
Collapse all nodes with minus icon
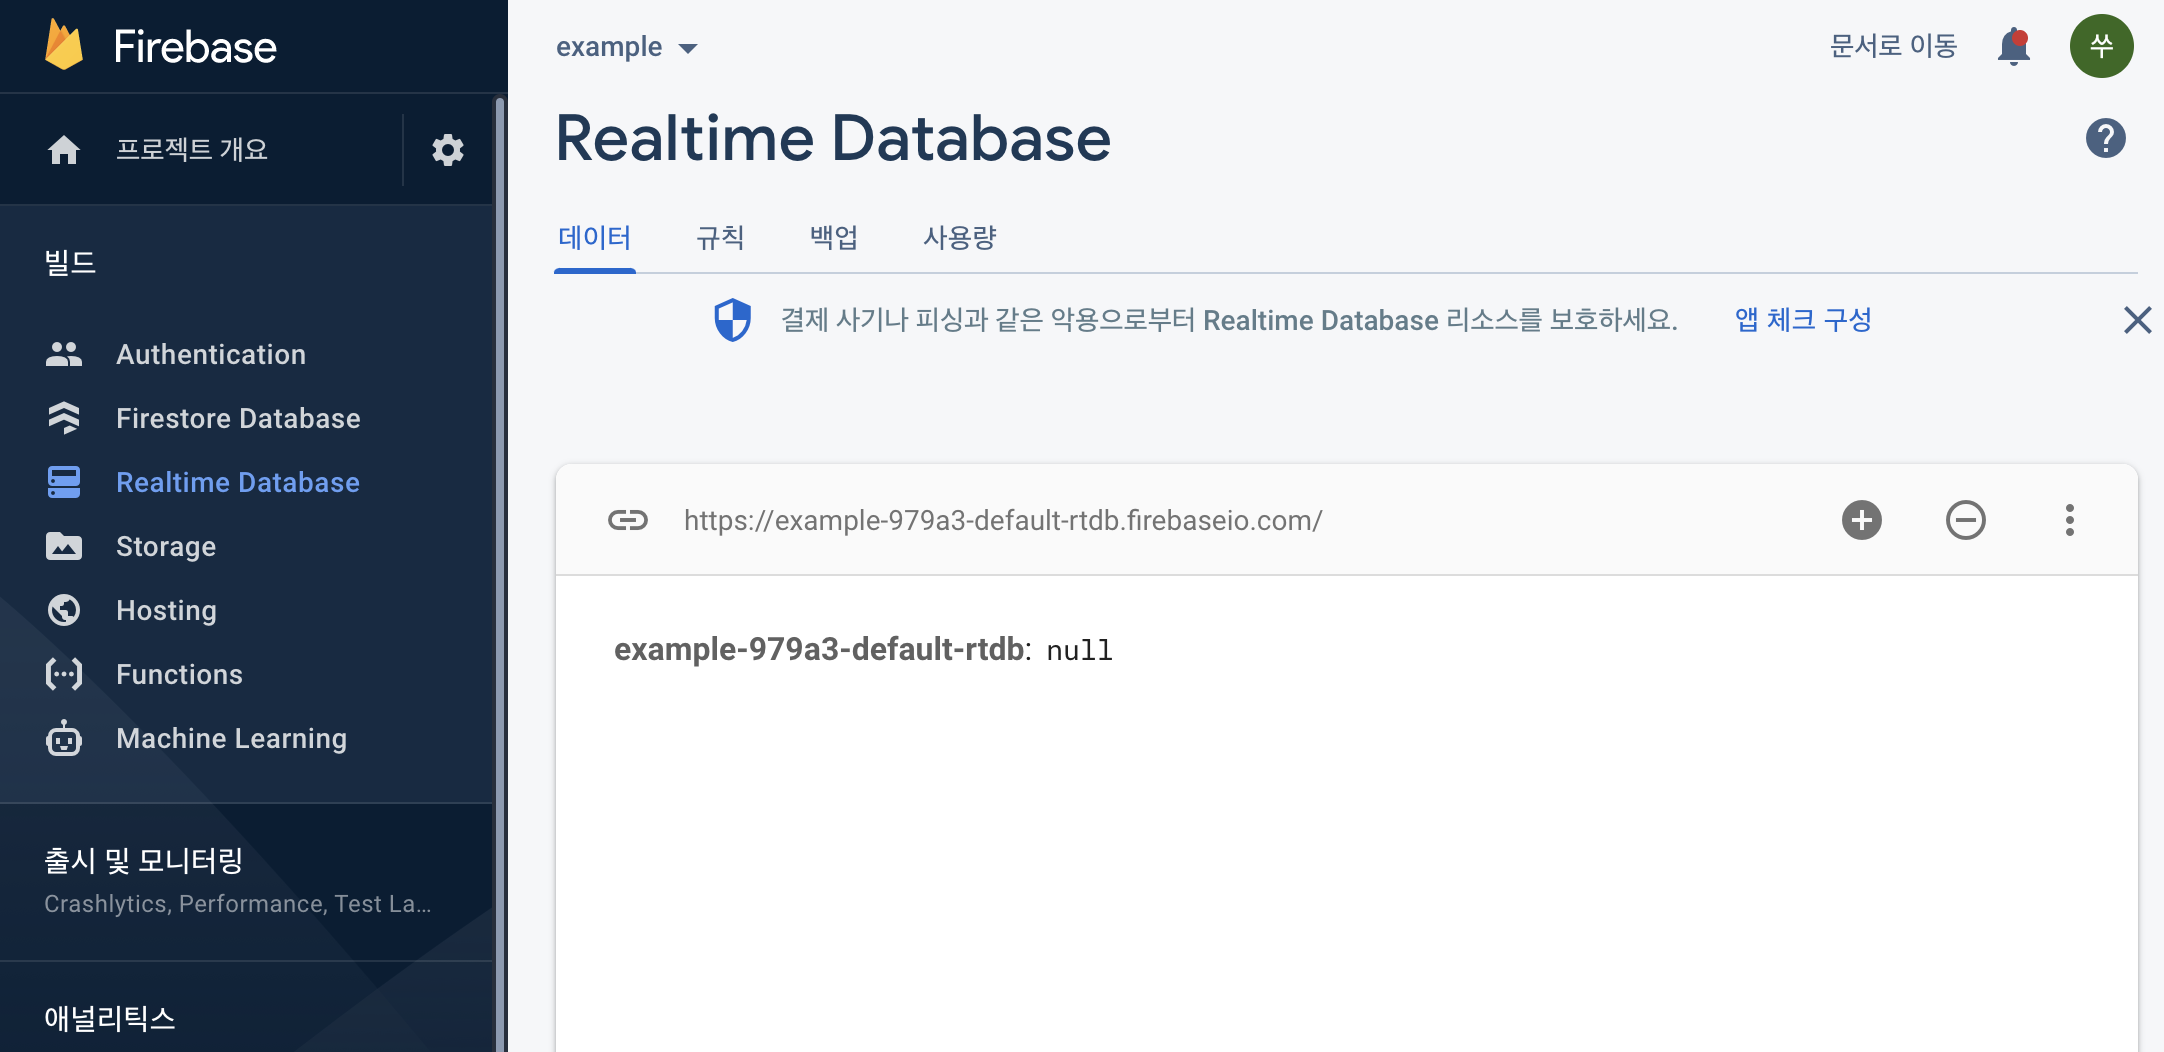click(x=1966, y=520)
